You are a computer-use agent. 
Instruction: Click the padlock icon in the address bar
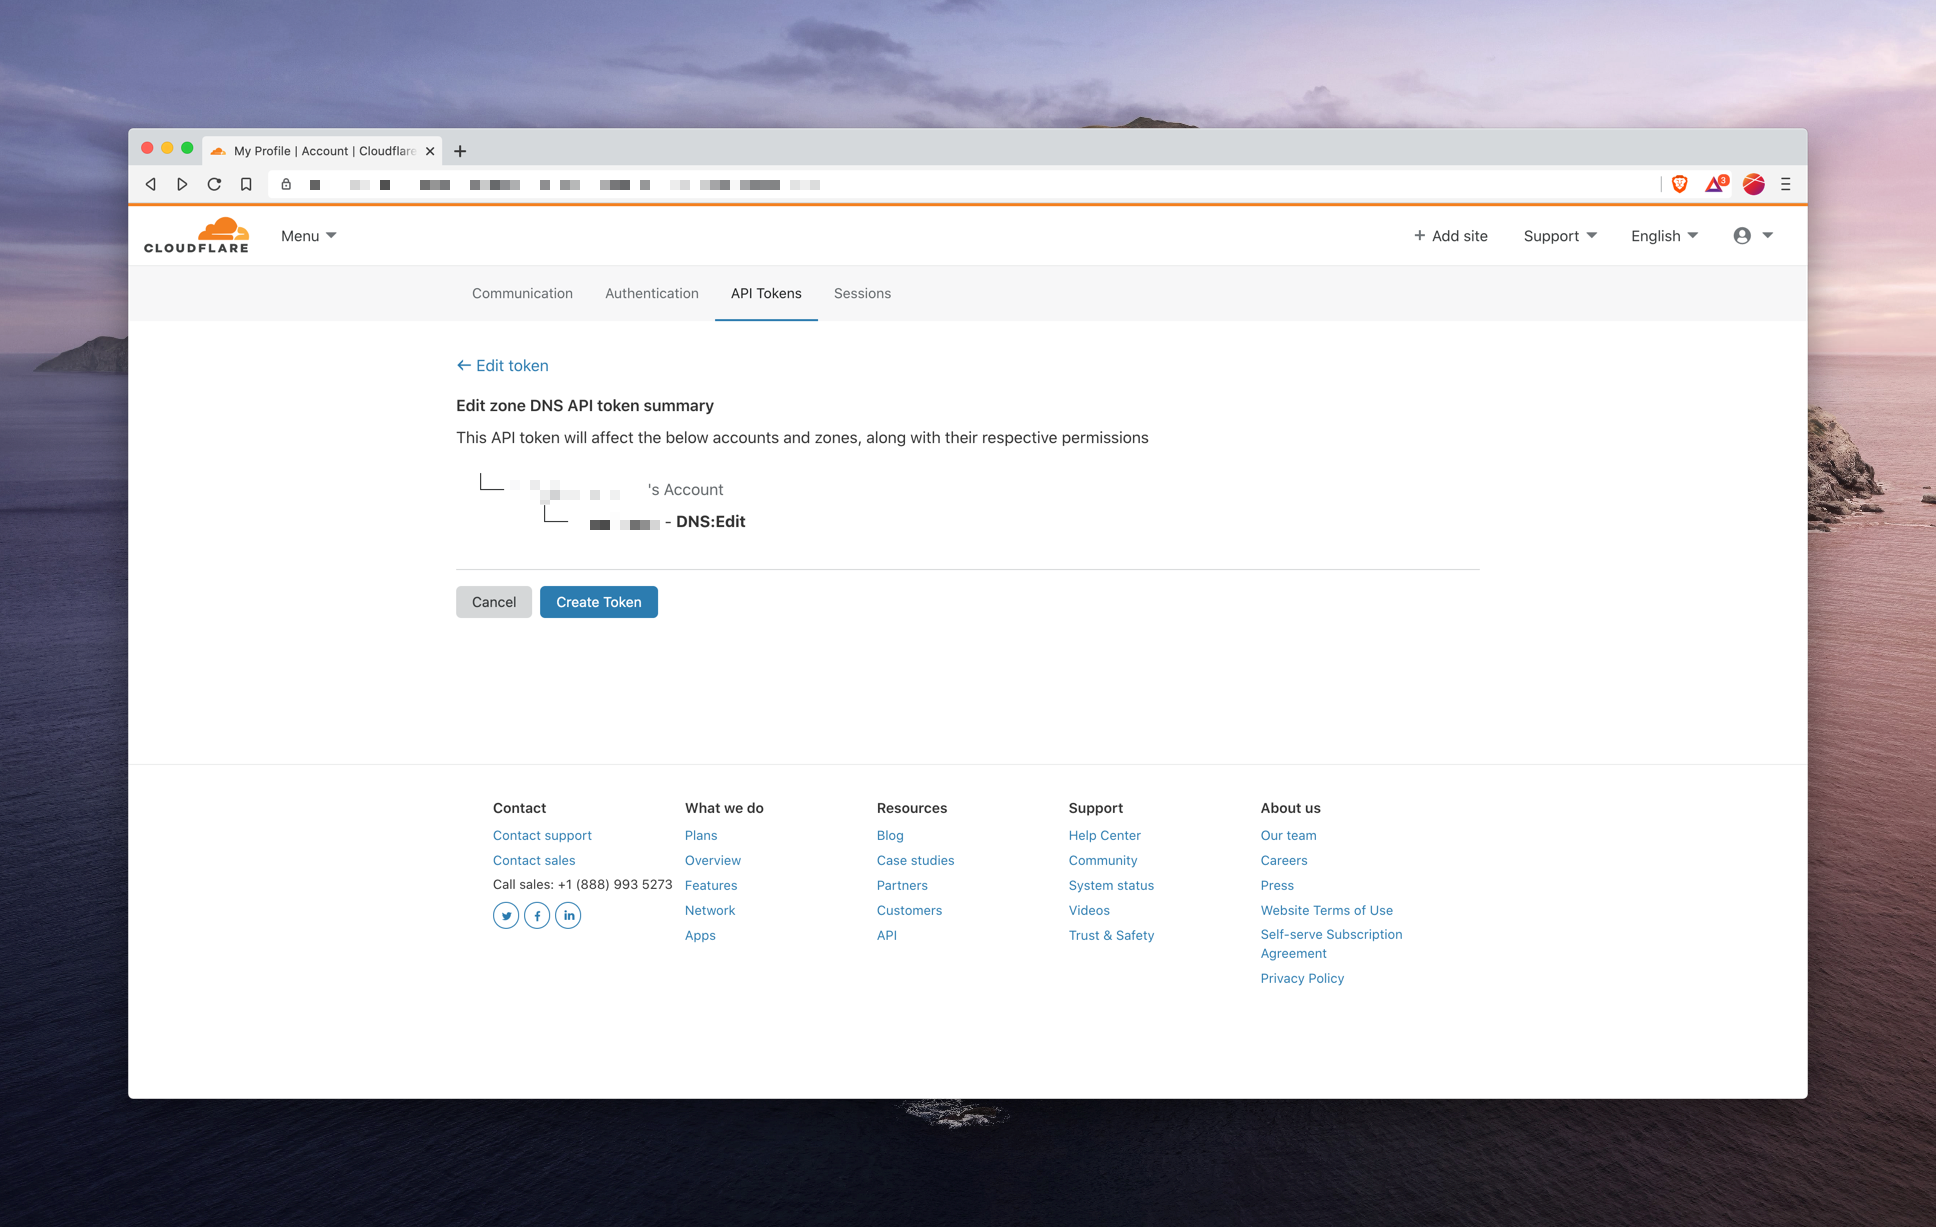(x=286, y=184)
